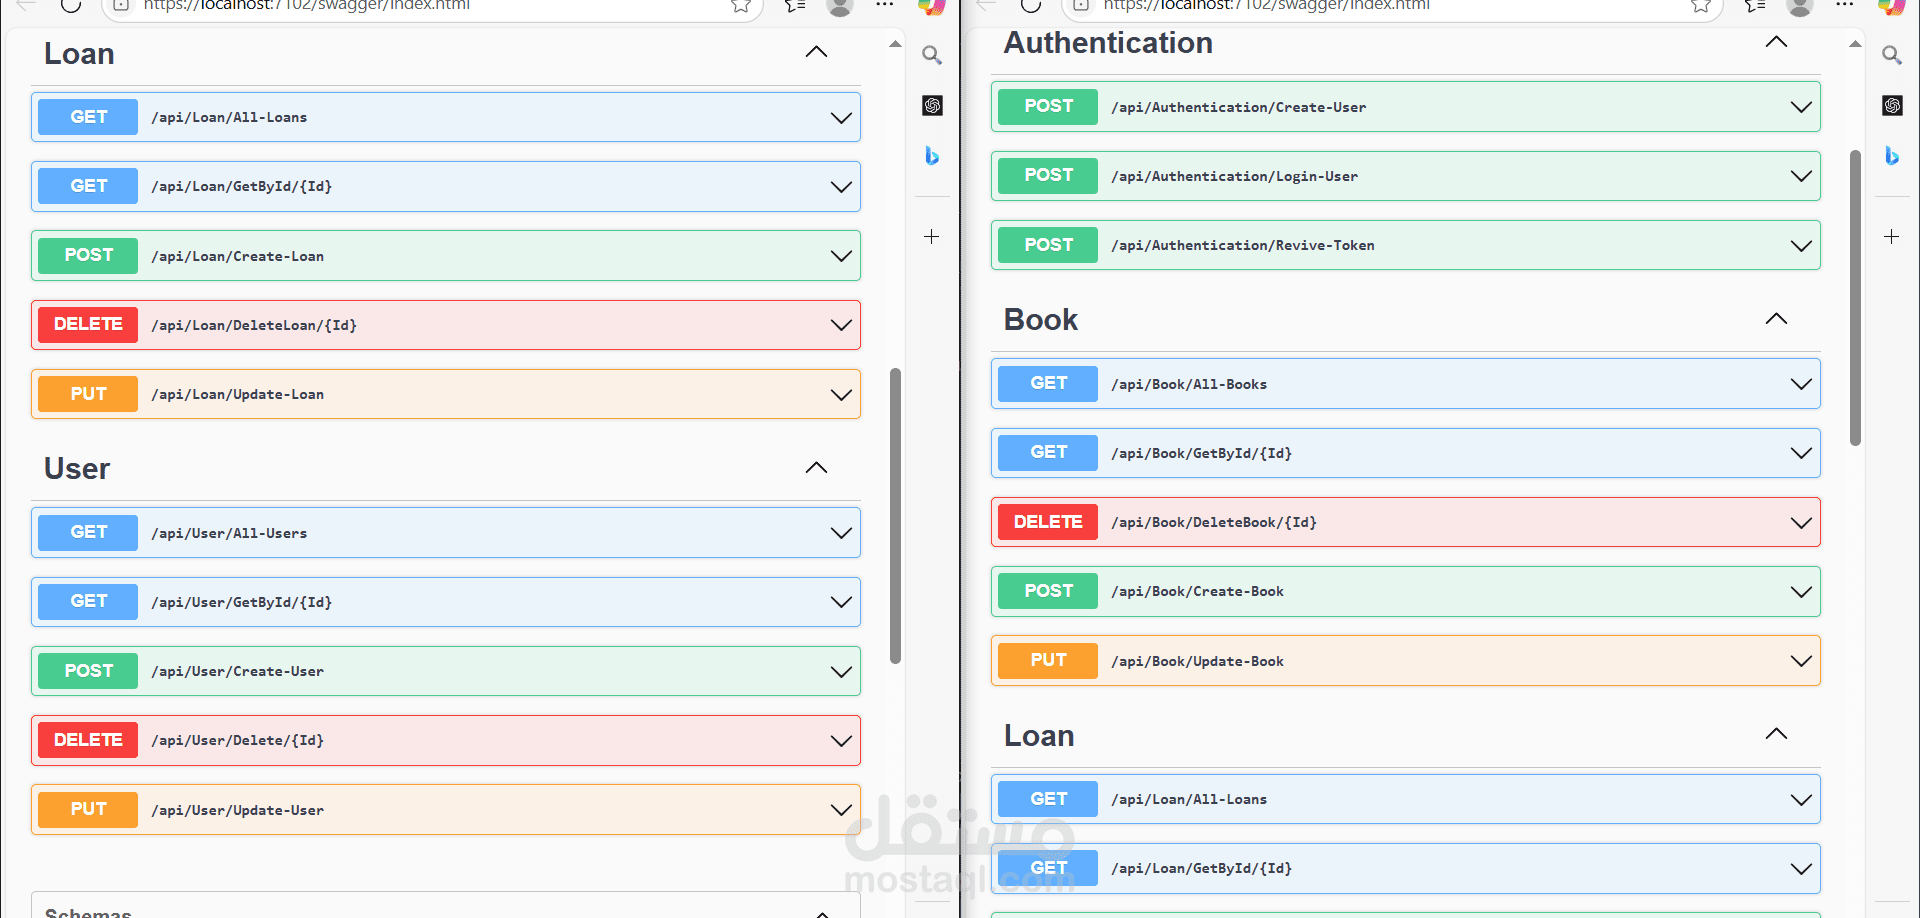
Task: Click the favorites star in right window's address bar
Action: (1701, 6)
